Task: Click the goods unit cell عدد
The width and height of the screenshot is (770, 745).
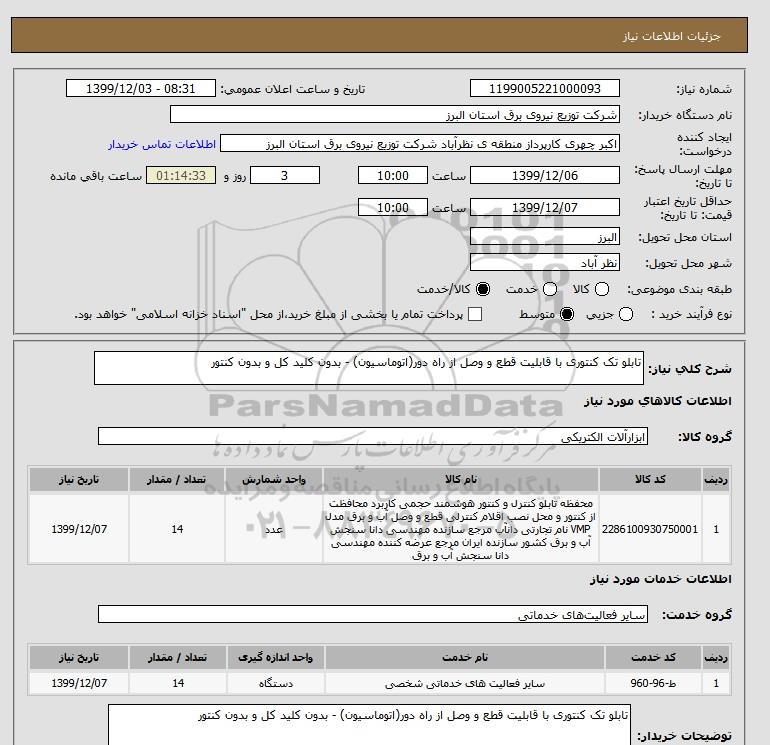Action: click(x=274, y=529)
